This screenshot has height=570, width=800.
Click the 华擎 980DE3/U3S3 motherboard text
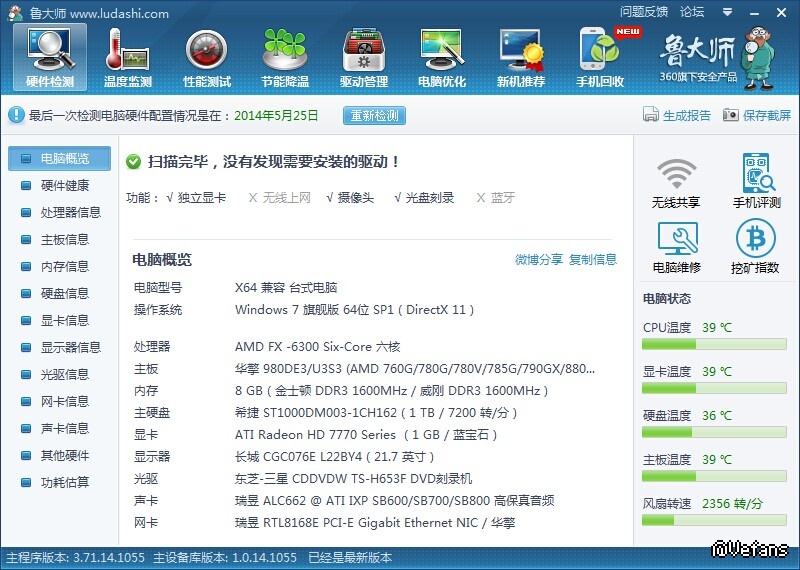coord(415,369)
